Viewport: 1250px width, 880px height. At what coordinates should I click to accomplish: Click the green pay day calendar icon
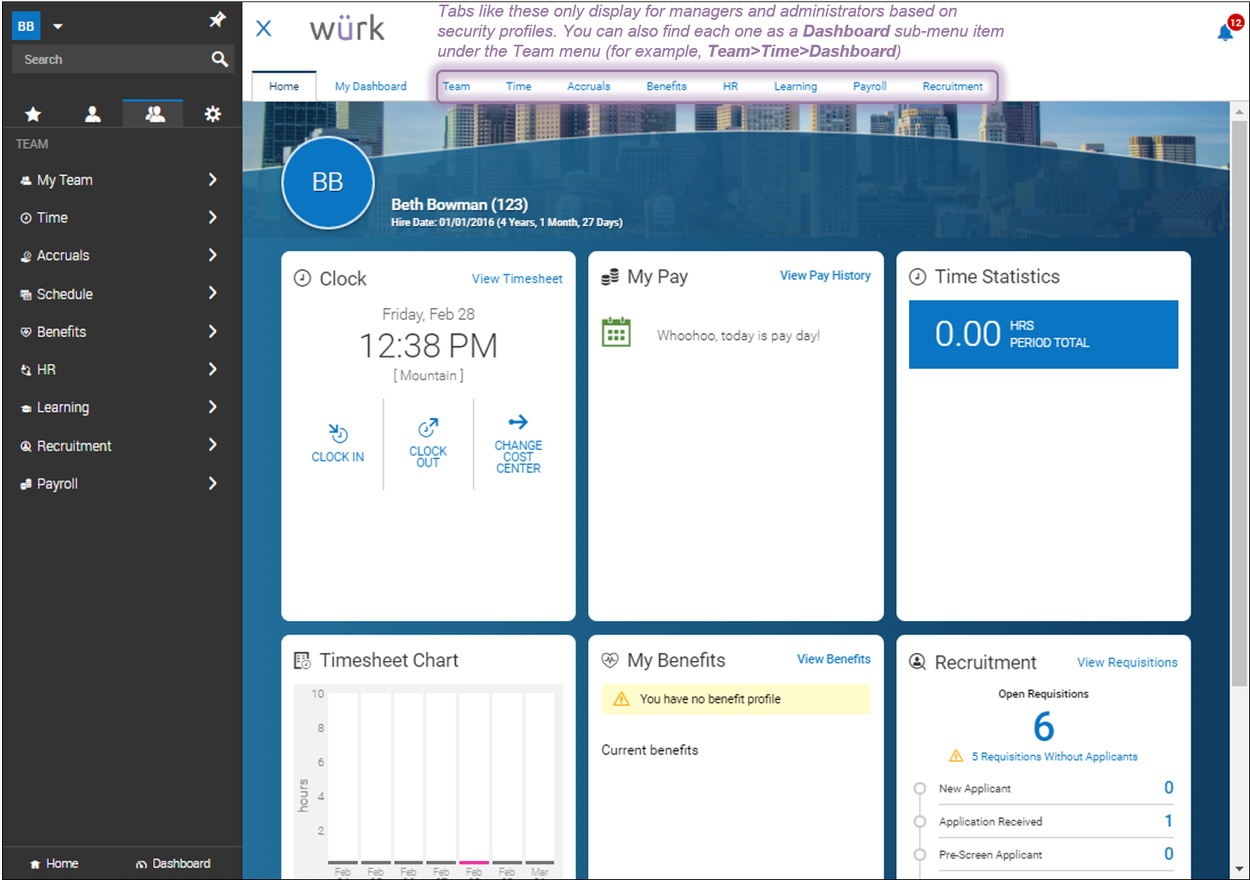click(x=616, y=332)
